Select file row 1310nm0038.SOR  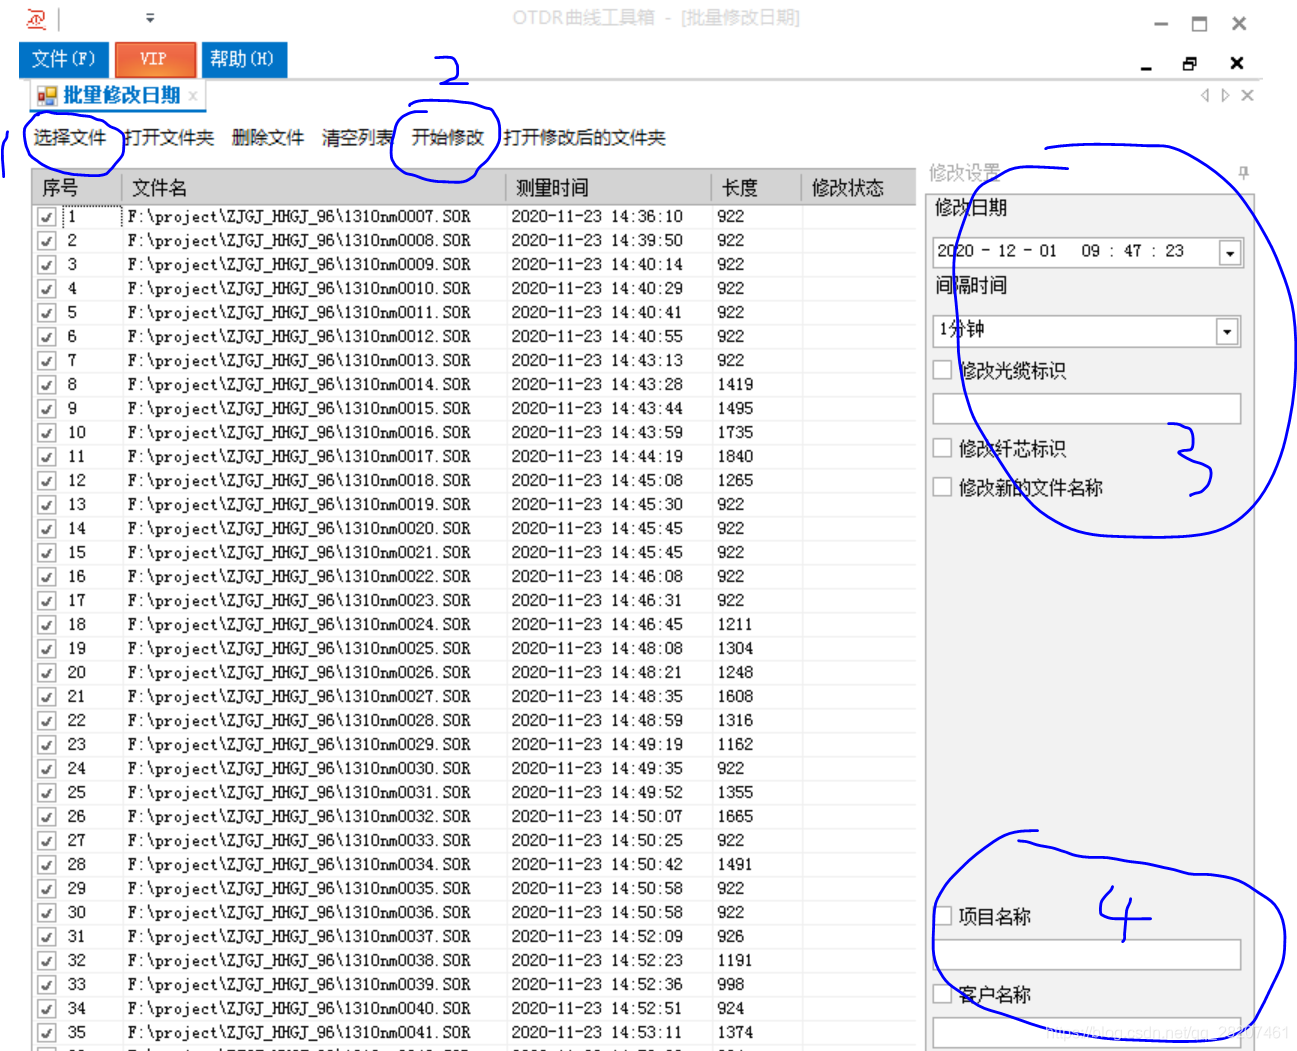pos(474,960)
